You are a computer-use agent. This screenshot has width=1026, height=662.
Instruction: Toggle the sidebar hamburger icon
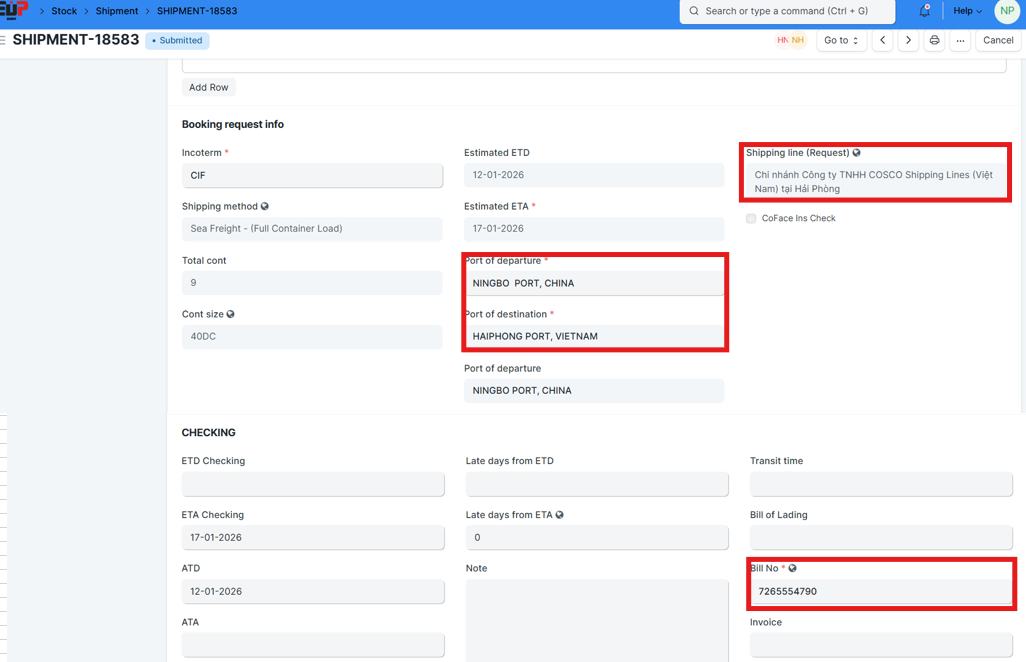click(3, 41)
